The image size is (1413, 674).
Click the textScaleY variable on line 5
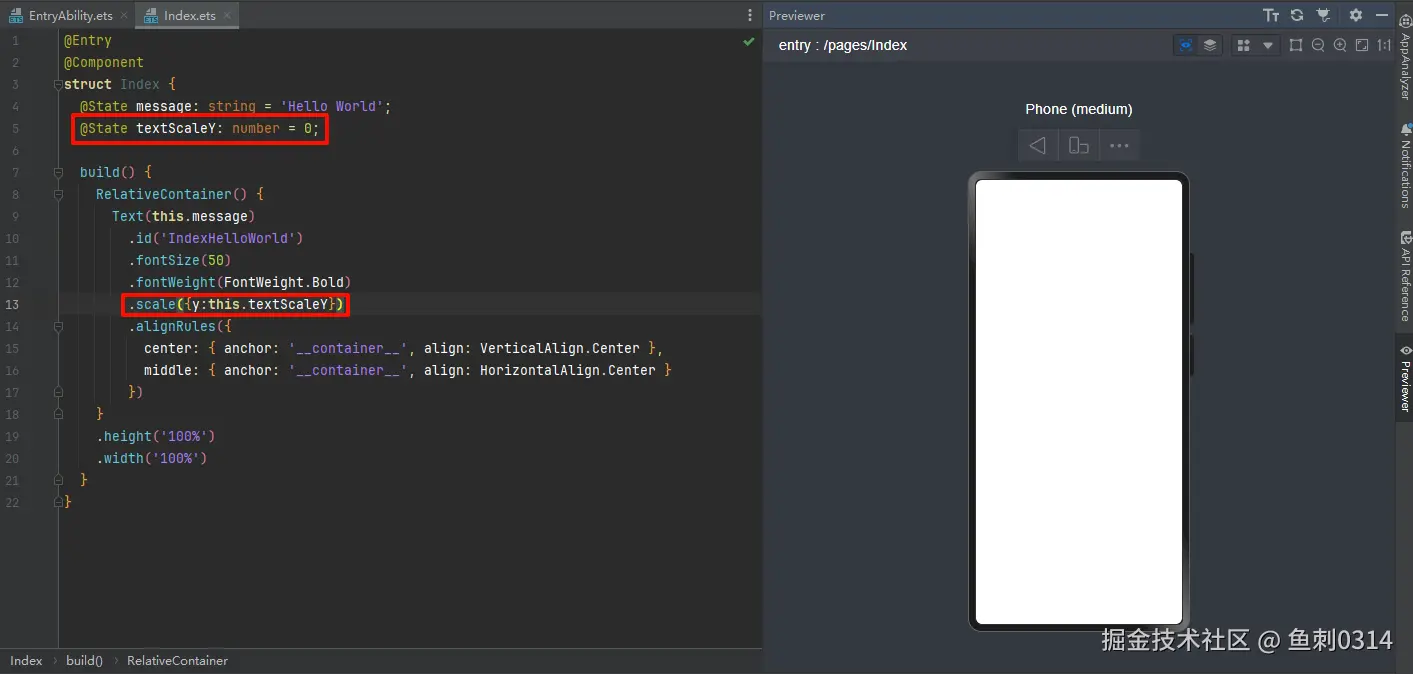point(176,128)
